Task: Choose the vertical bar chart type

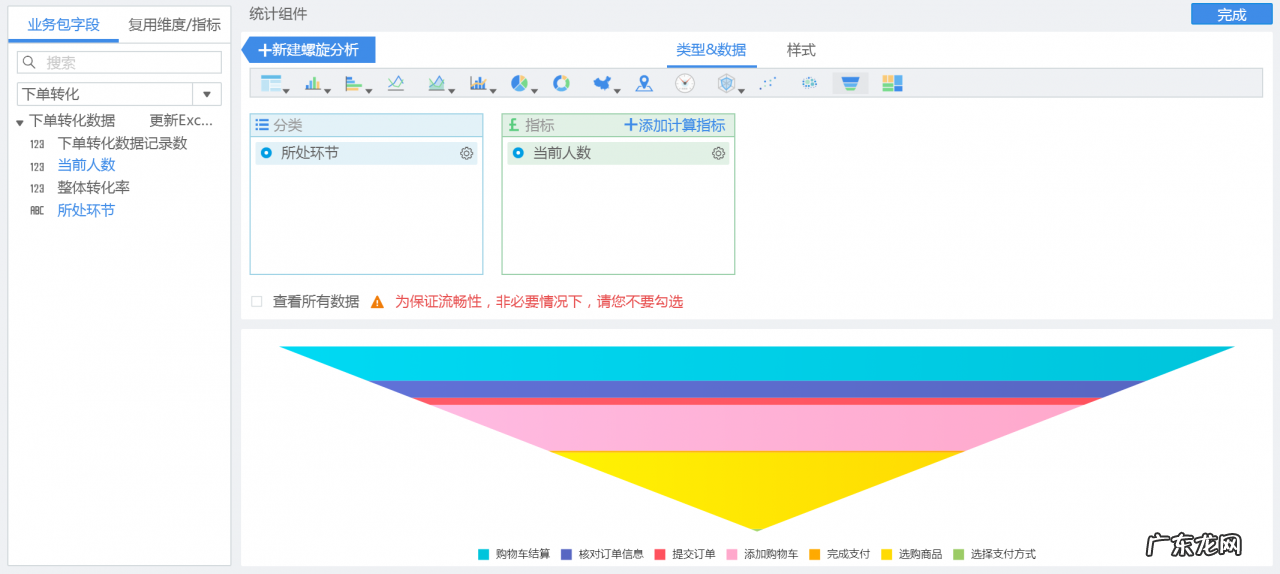Action: point(313,83)
